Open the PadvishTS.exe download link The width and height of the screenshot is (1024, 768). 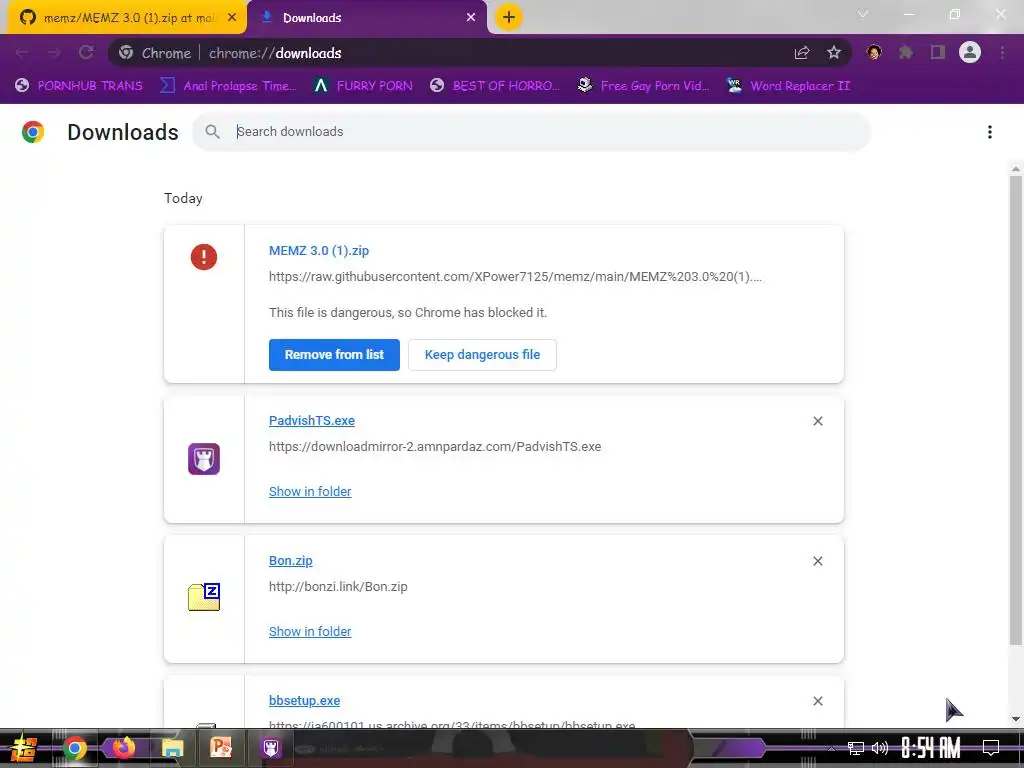312,421
